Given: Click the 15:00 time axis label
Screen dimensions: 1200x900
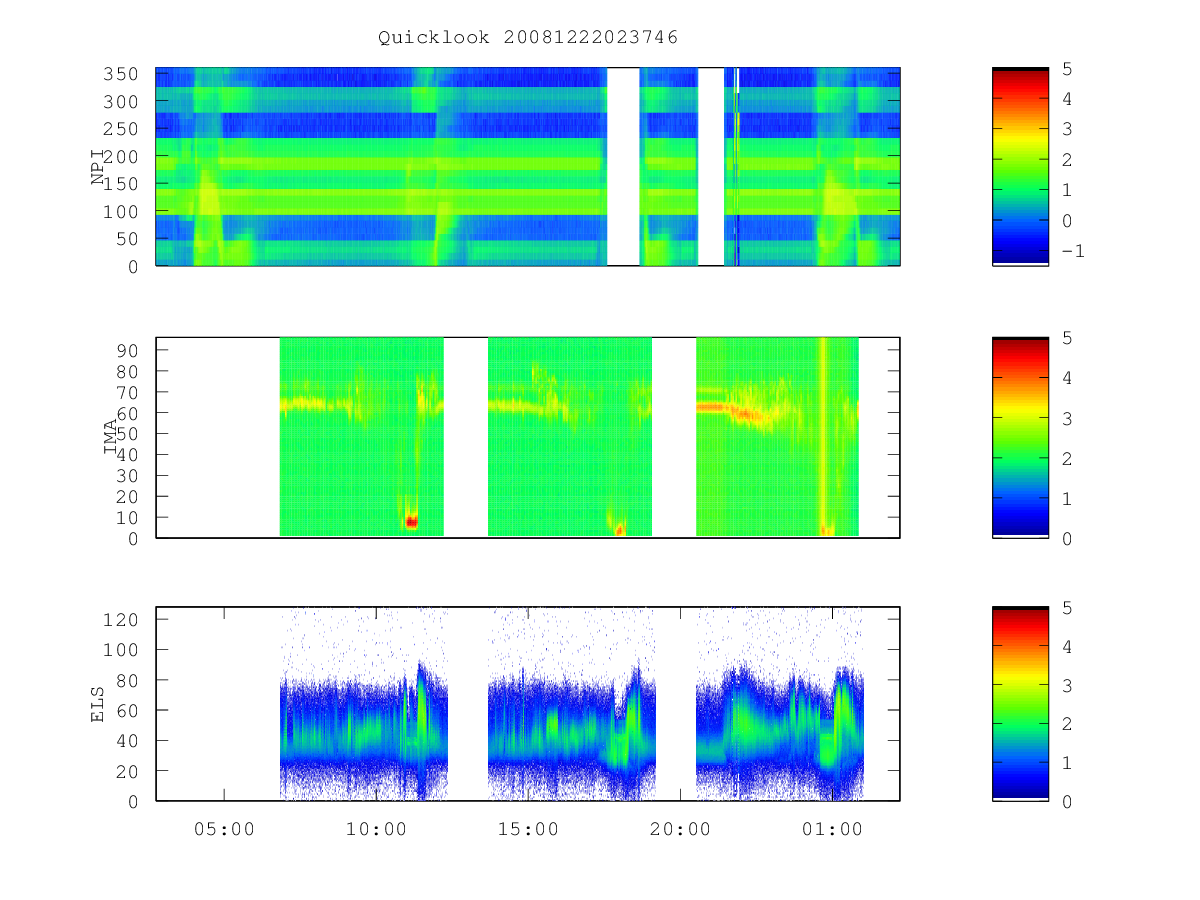Looking at the screenshot, I should [x=528, y=830].
